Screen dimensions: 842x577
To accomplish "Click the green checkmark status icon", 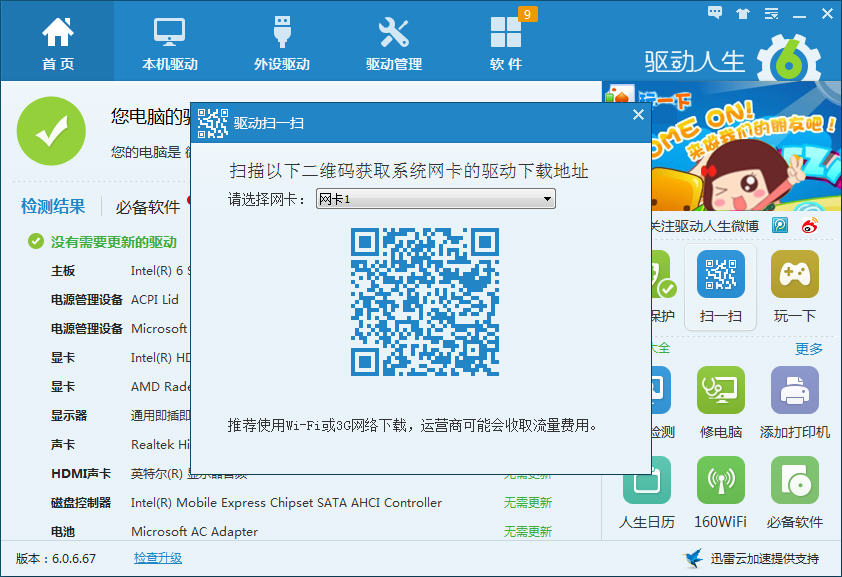I will click(x=51, y=131).
